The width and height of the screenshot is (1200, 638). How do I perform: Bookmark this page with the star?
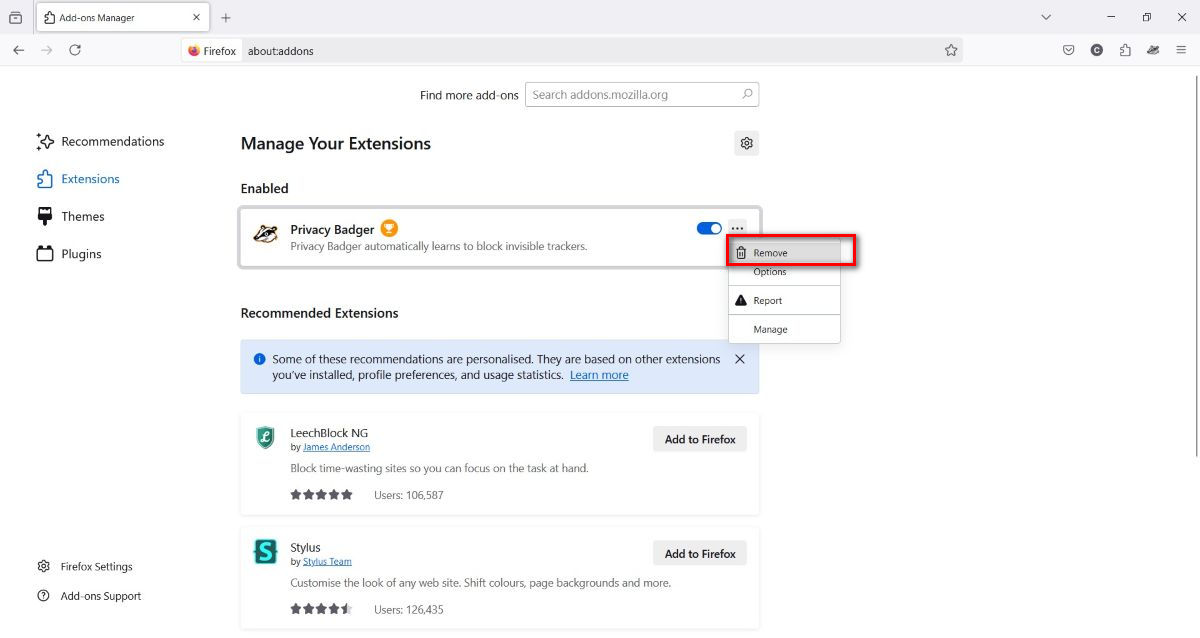951,50
